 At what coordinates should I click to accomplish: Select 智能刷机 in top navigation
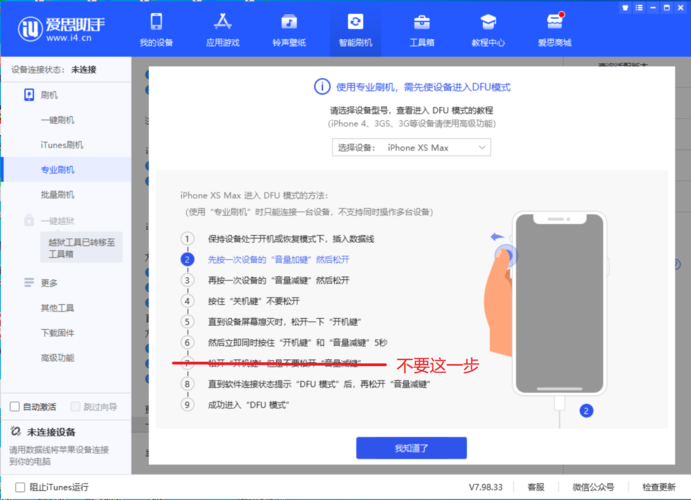(355, 30)
